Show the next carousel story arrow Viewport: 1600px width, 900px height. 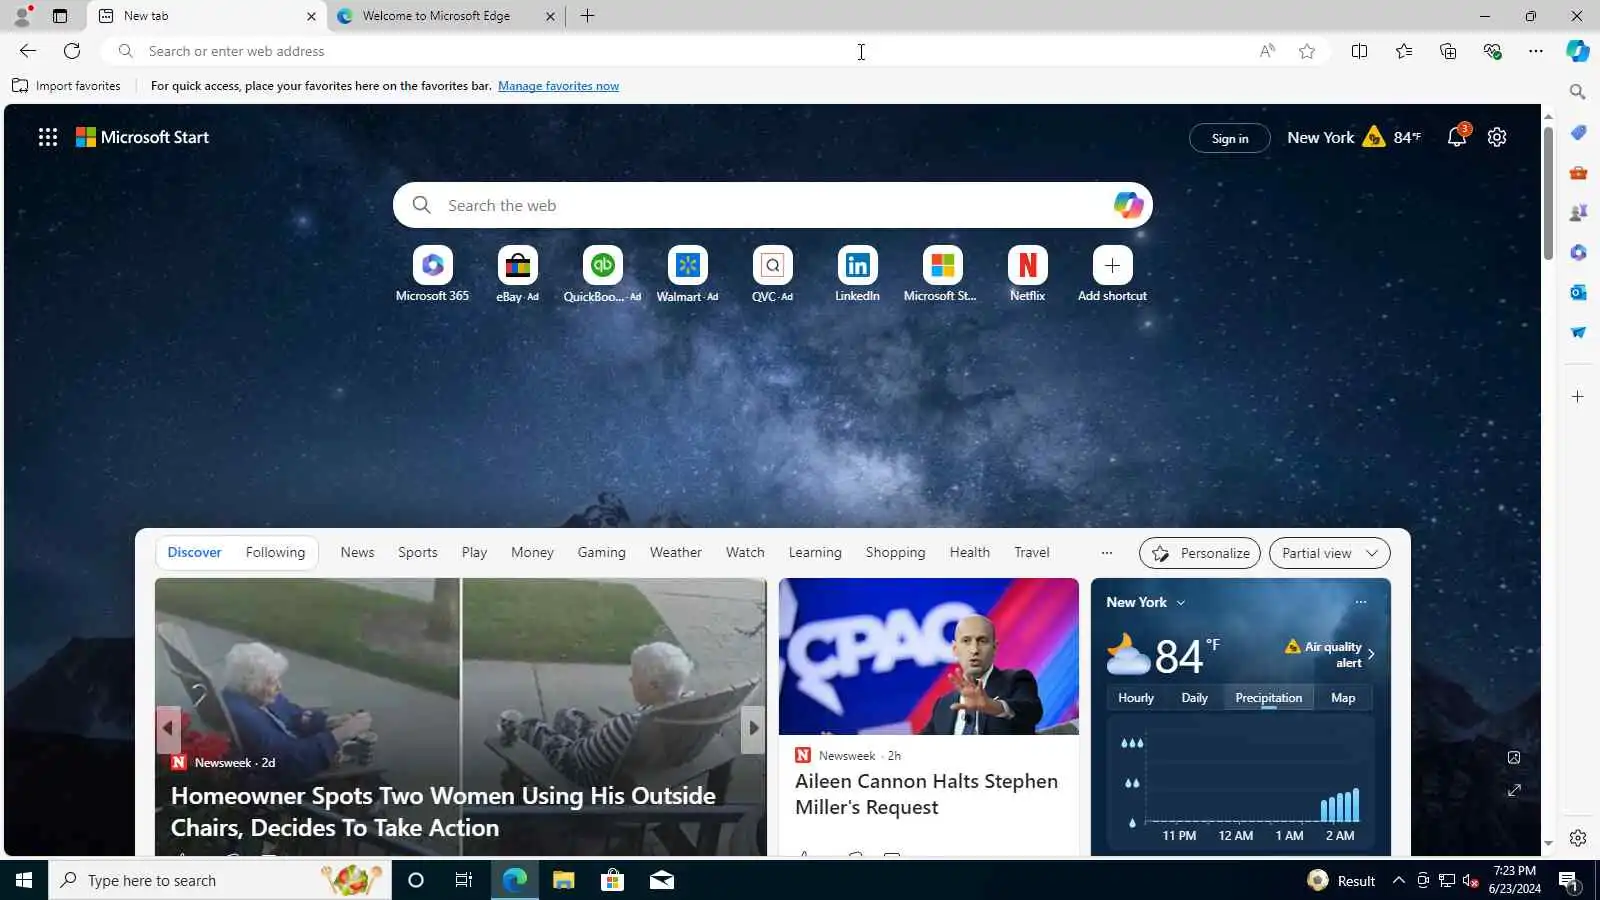[754, 728]
